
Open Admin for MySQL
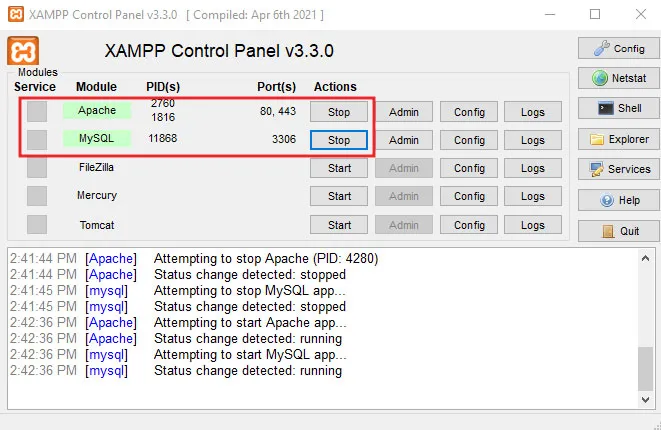pyautogui.click(x=404, y=140)
